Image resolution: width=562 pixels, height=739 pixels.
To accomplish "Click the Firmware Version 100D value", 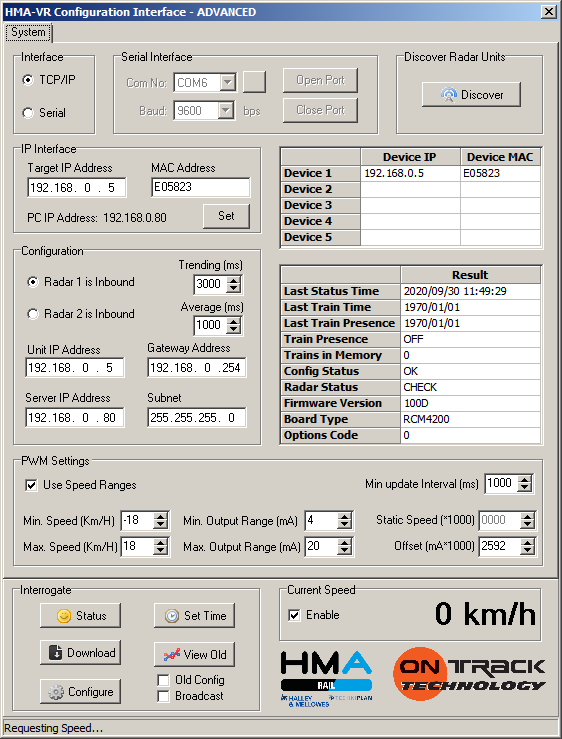I will 471,403.
